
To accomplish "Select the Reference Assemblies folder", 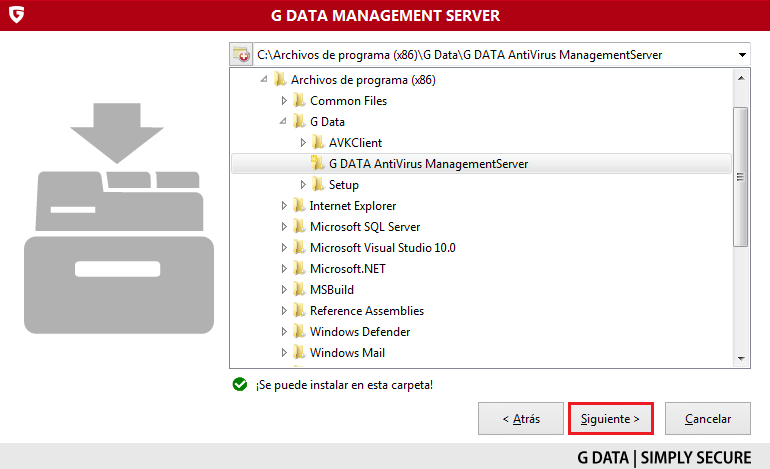I will point(366,311).
